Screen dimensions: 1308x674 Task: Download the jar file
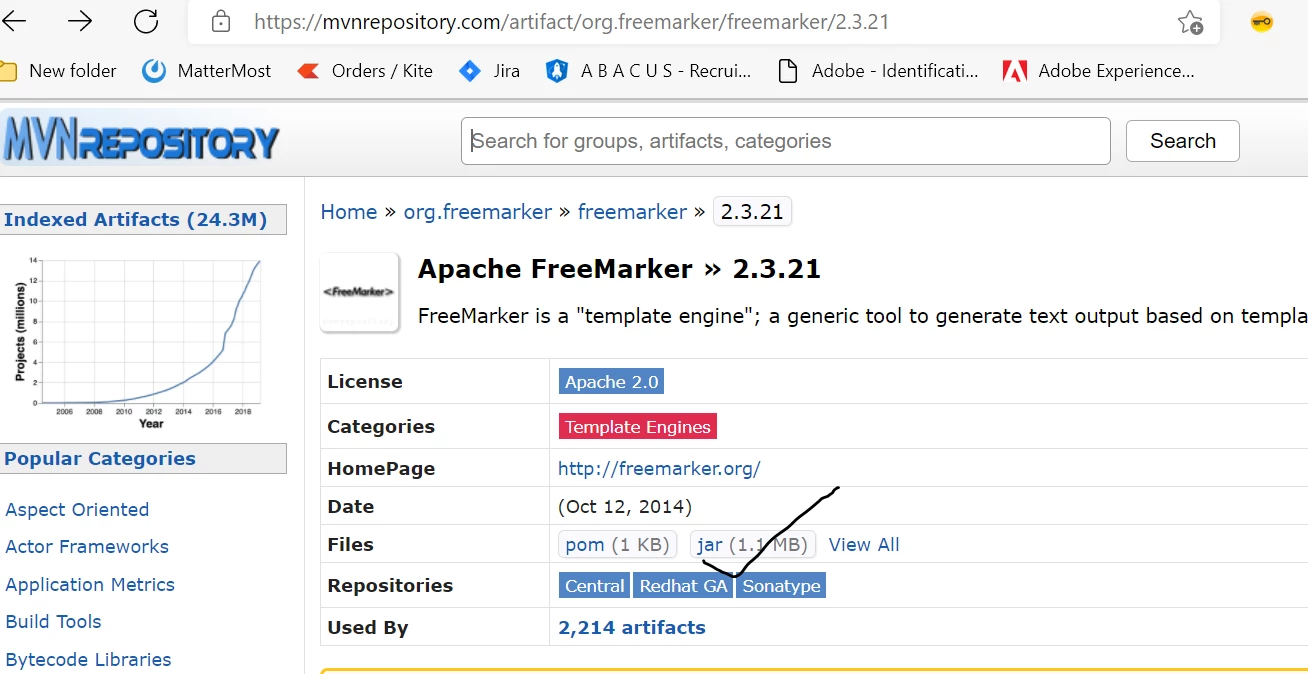(x=753, y=545)
